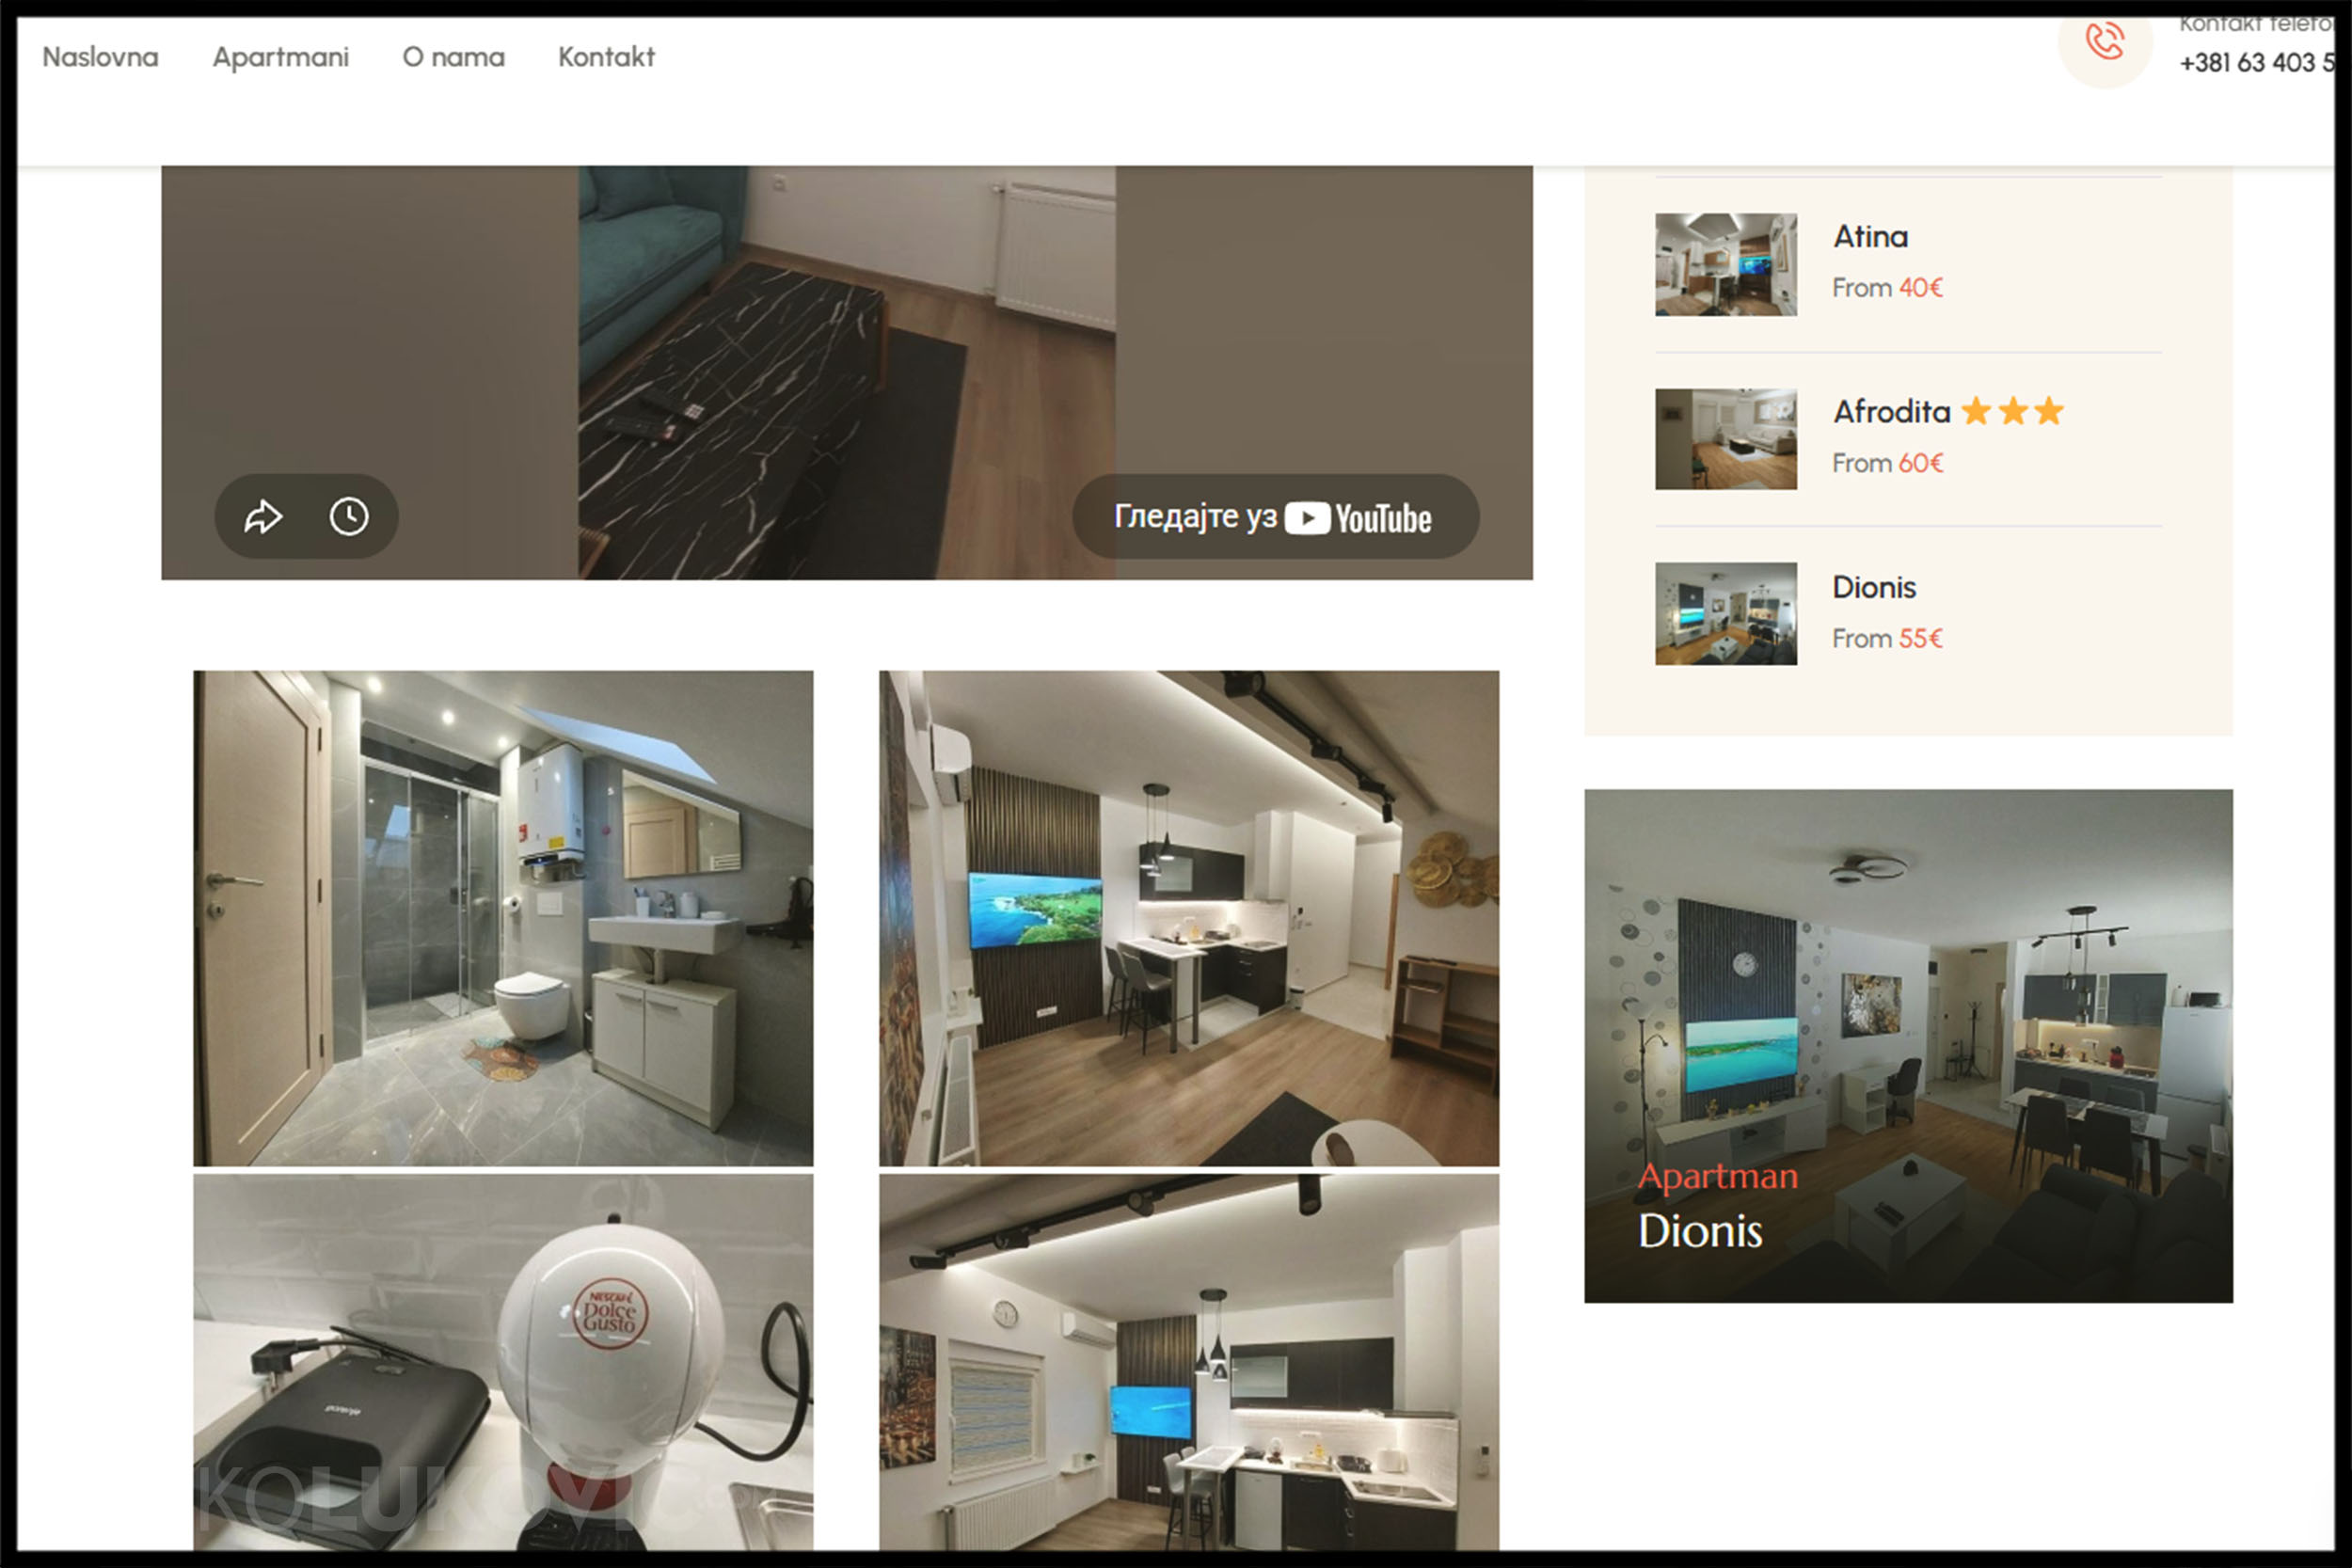Image resolution: width=2352 pixels, height=1568 pixels.
Task: Click the phone contact icon
Action: click(x=2104, y=43)
